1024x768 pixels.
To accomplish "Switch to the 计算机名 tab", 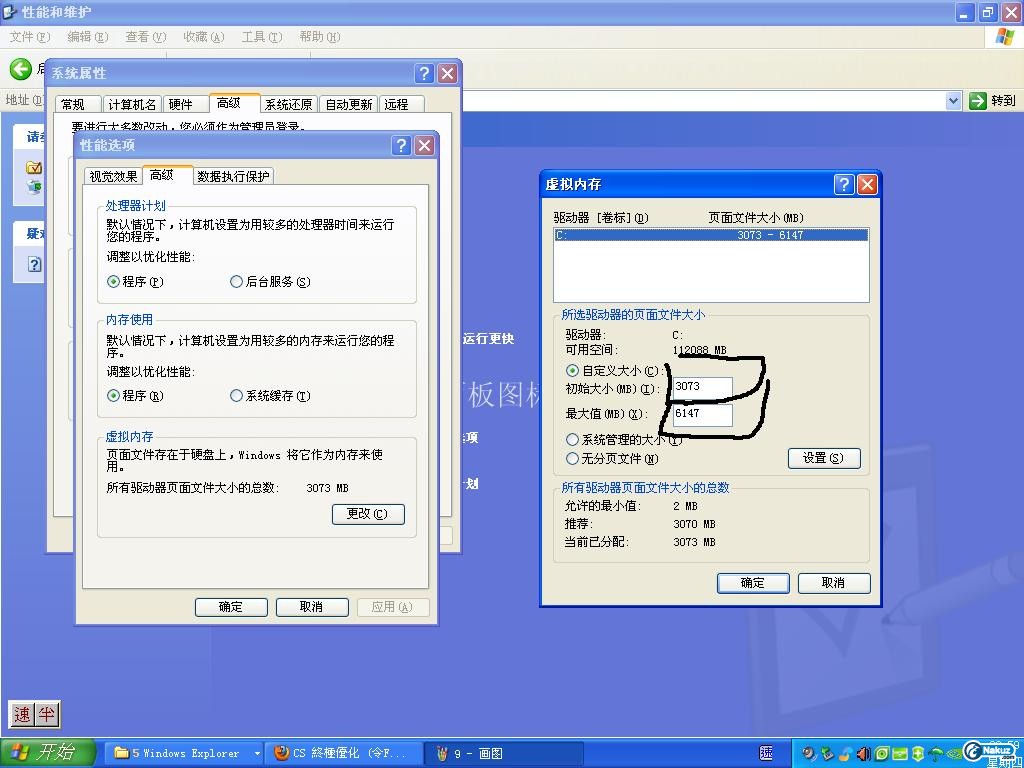I will [x=132, y=104].
